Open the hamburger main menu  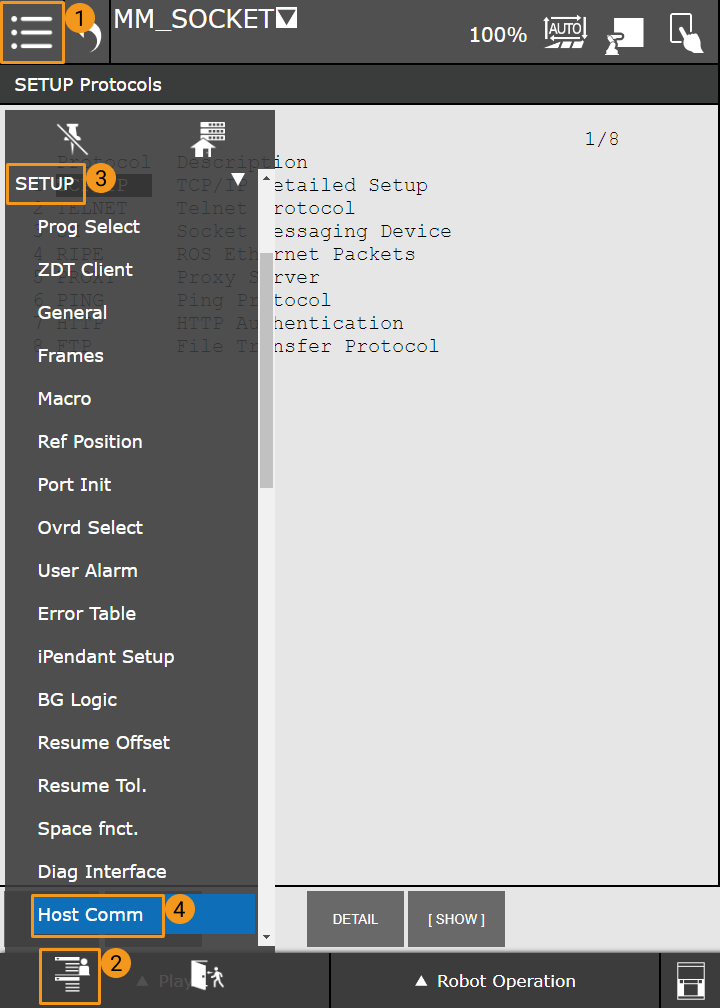coord(32,32)
